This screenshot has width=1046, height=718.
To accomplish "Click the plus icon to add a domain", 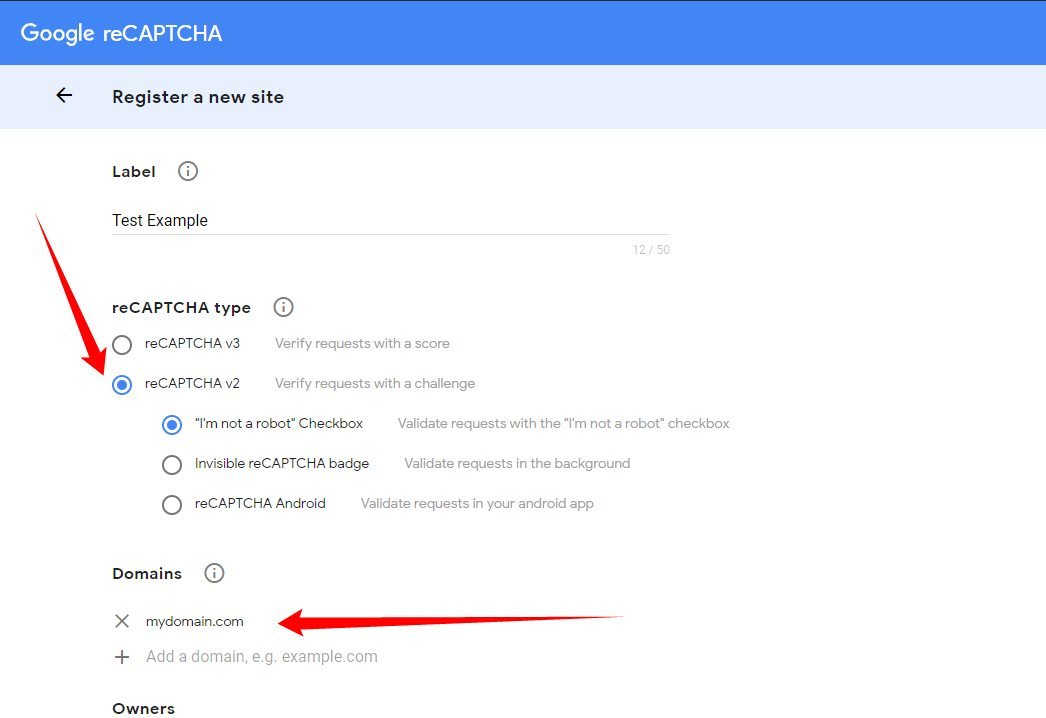I will pyautogui.click(x=122, y=657).
